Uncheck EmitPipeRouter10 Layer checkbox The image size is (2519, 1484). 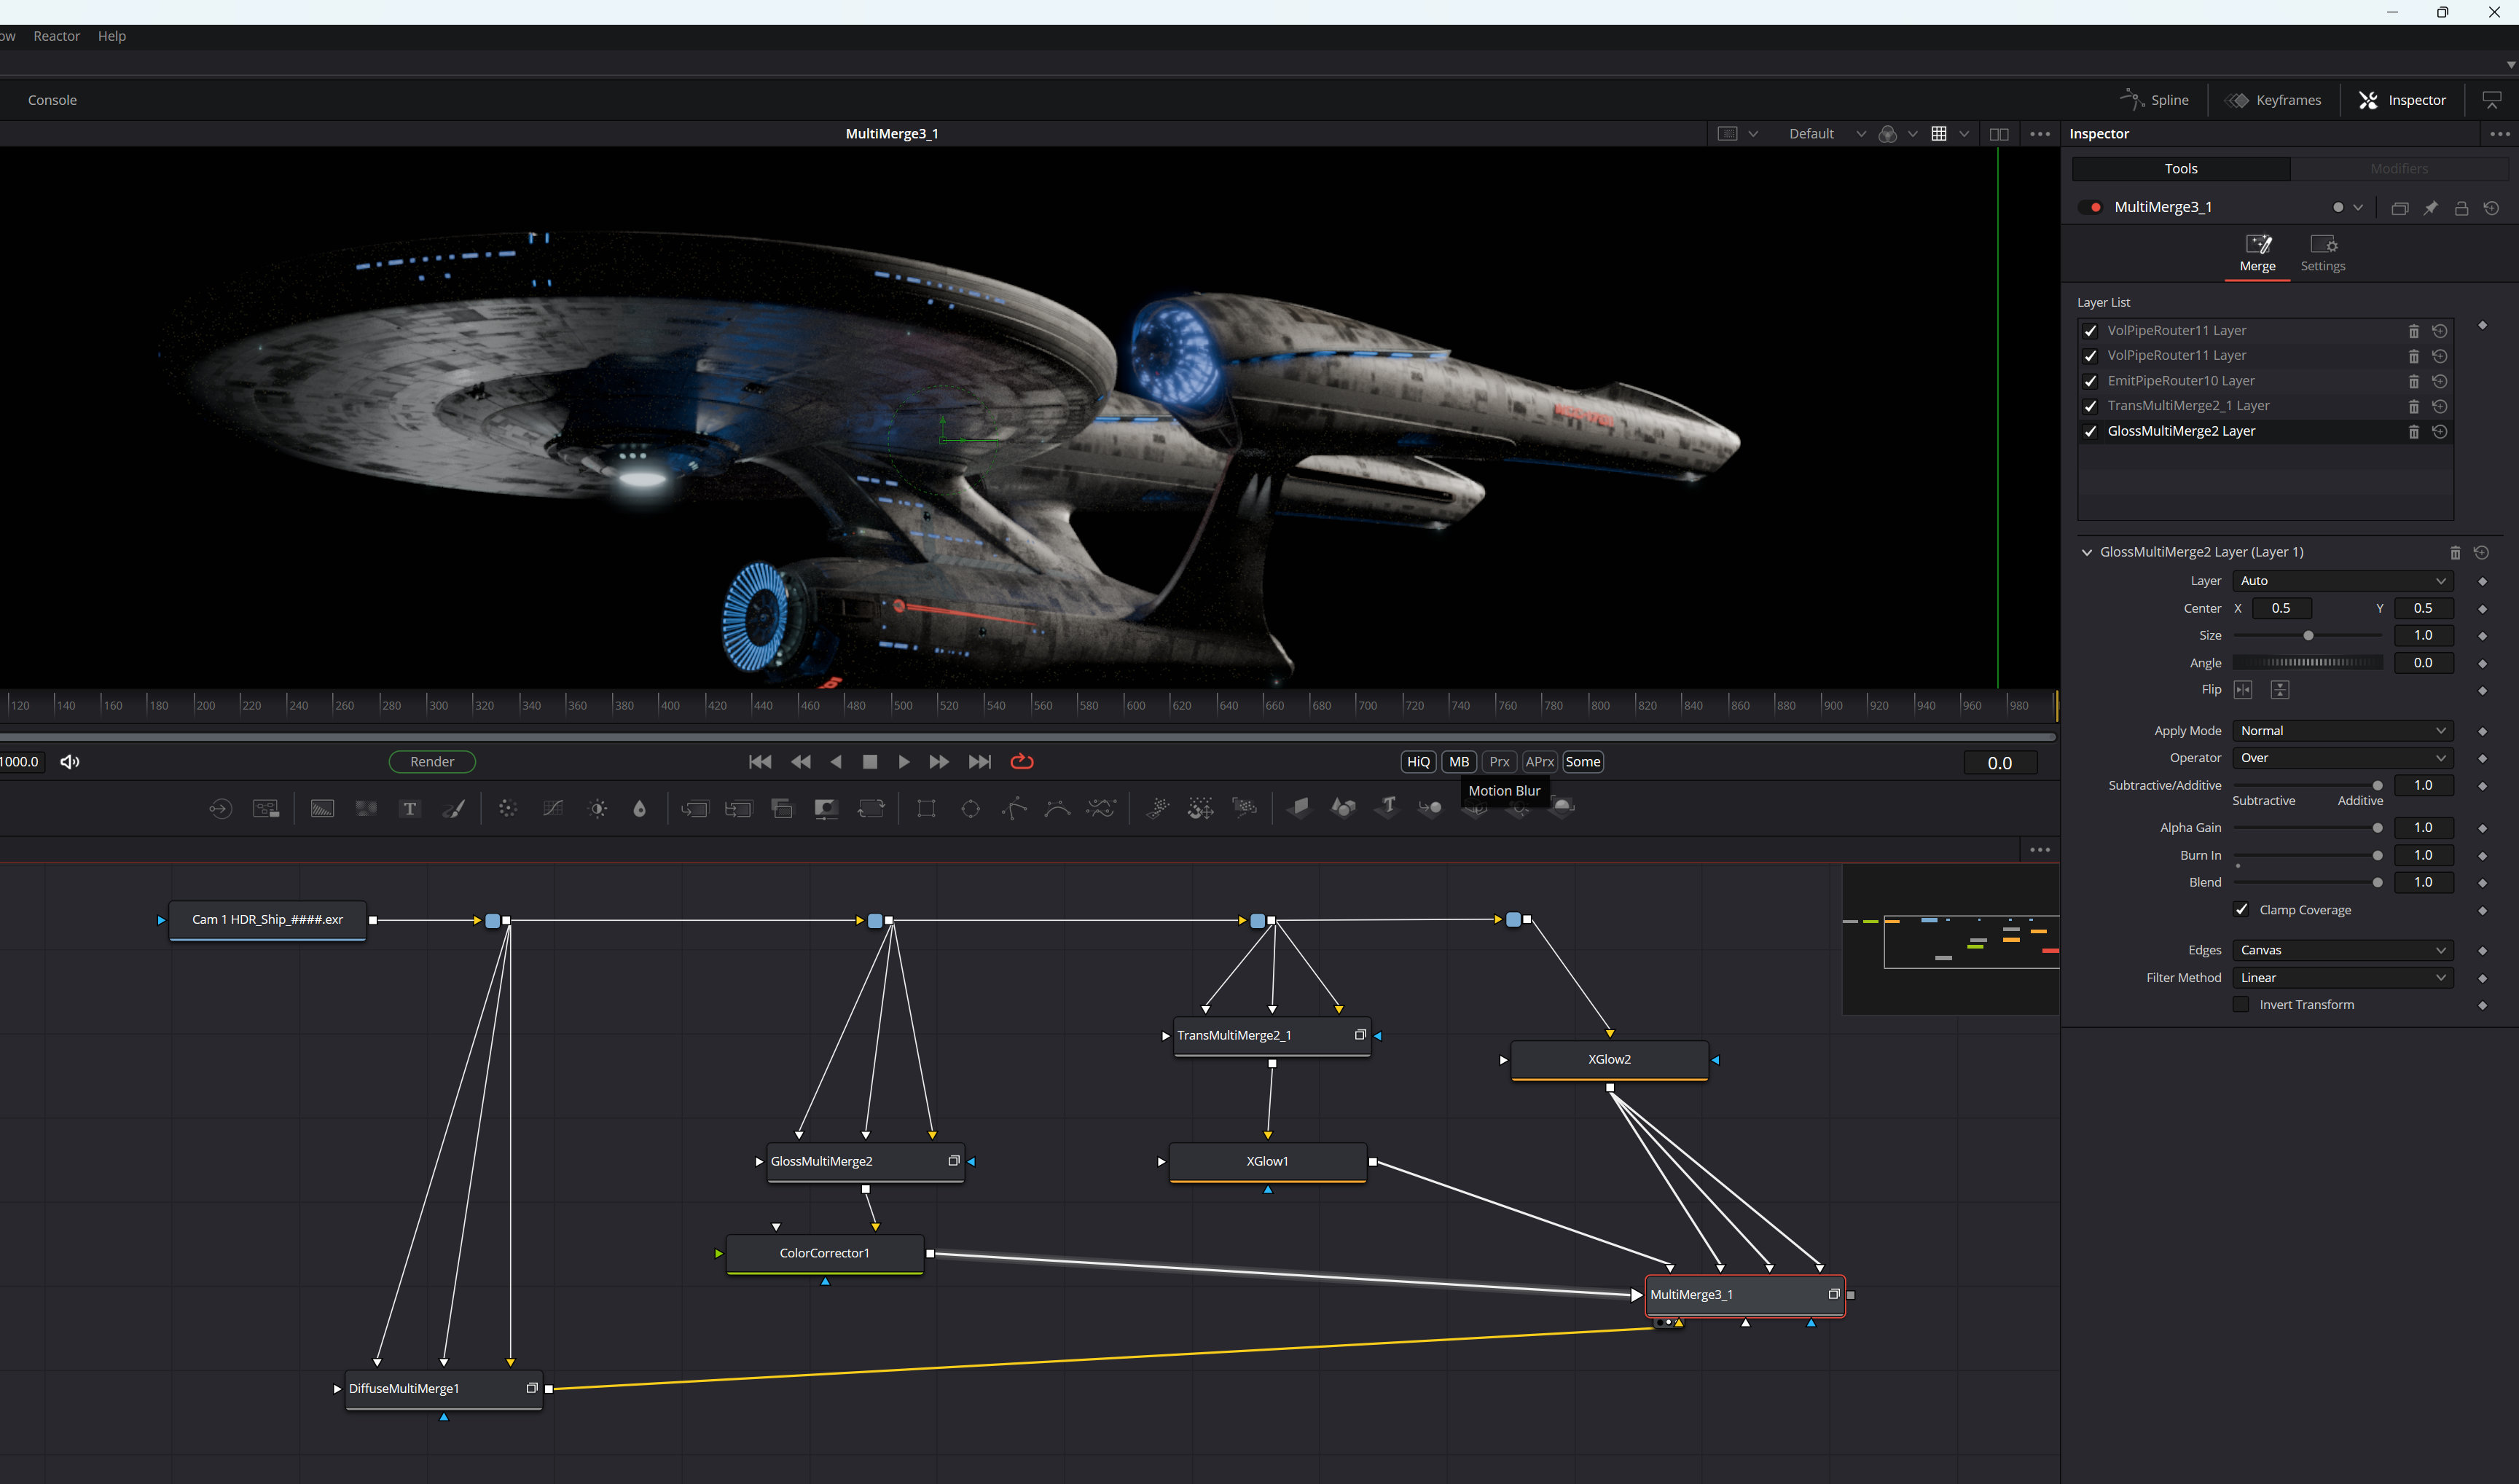click(x=2090, y=381)
